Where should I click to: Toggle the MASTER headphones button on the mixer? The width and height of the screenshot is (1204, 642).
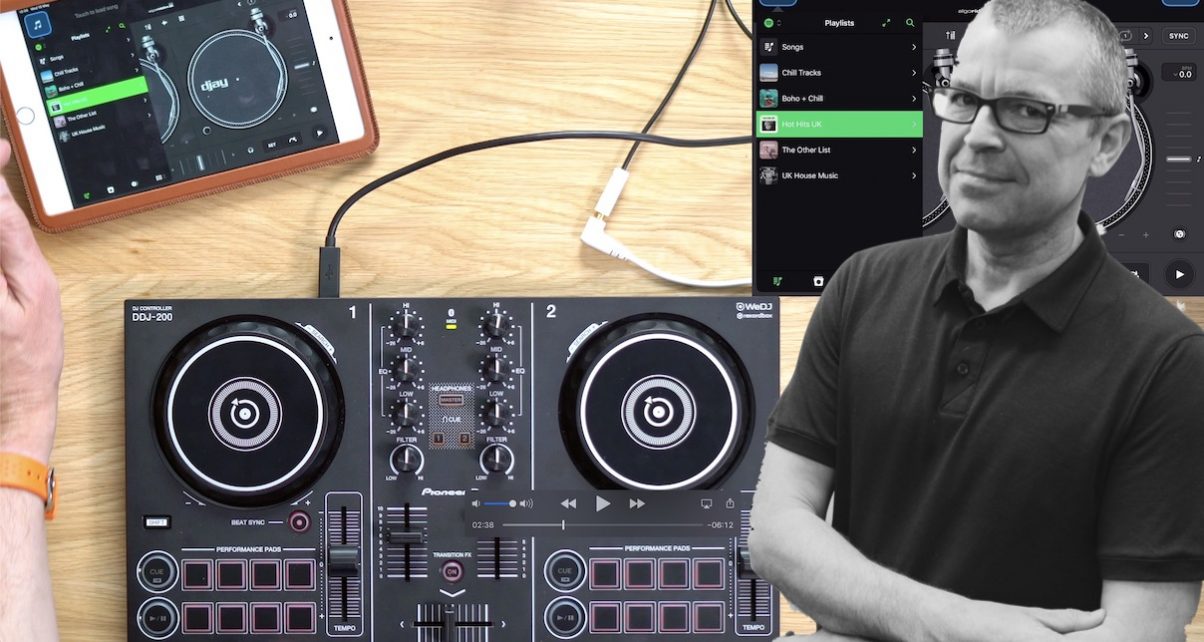pyautogui.click(x=450, y=400)
